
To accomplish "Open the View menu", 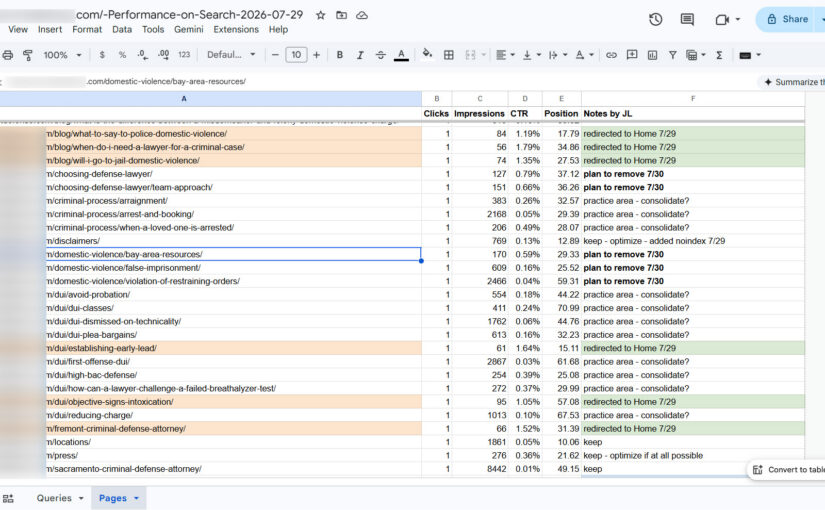I will [x=18, y=29].
